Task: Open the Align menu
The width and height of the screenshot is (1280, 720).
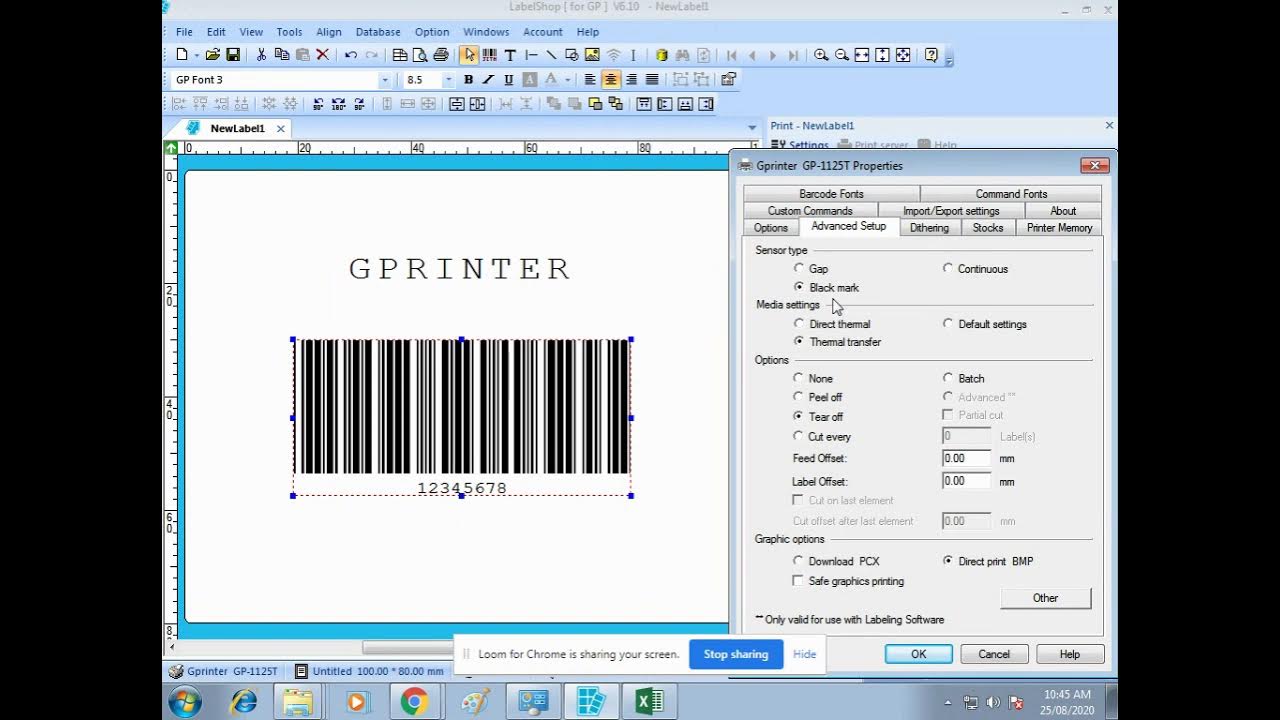Action: coord(328,32)
